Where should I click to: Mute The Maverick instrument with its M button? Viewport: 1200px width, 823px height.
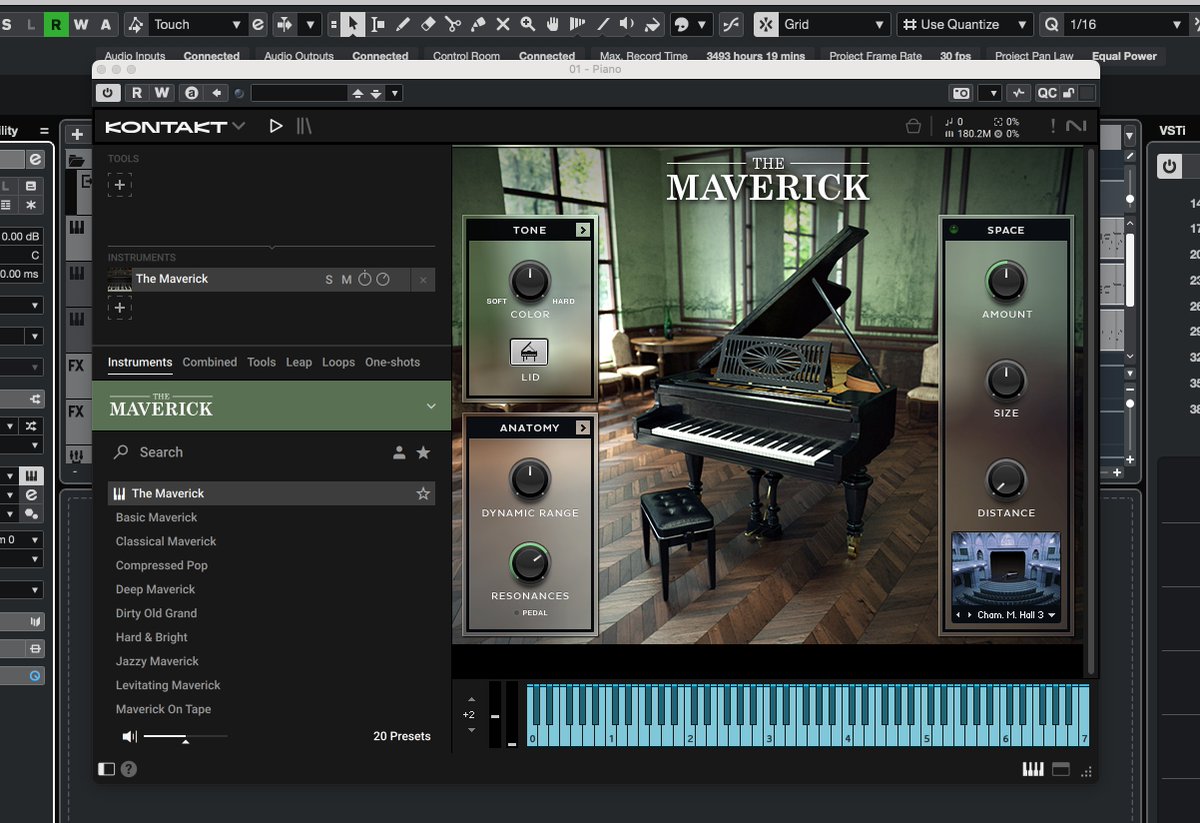[345, 279]
